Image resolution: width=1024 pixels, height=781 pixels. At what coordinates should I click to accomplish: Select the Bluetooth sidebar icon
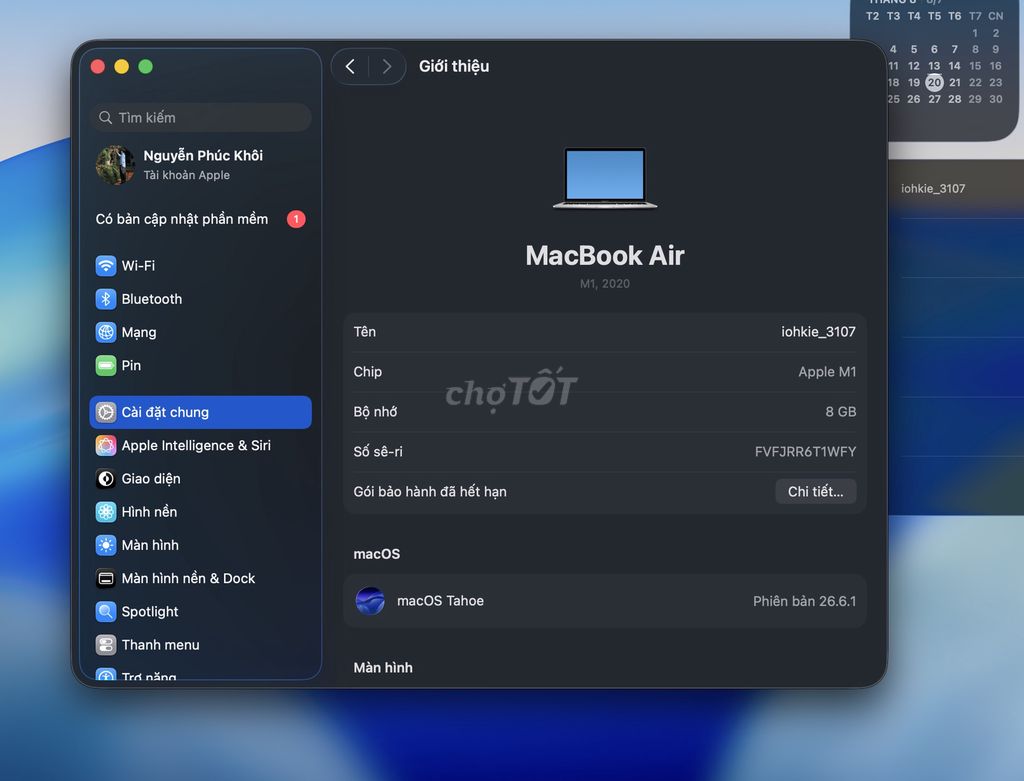(106, 299)
